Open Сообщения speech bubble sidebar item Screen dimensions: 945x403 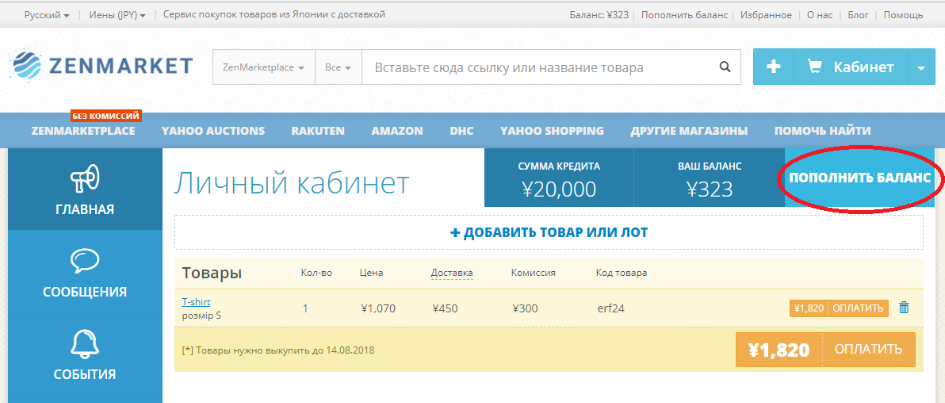point(85,271)
